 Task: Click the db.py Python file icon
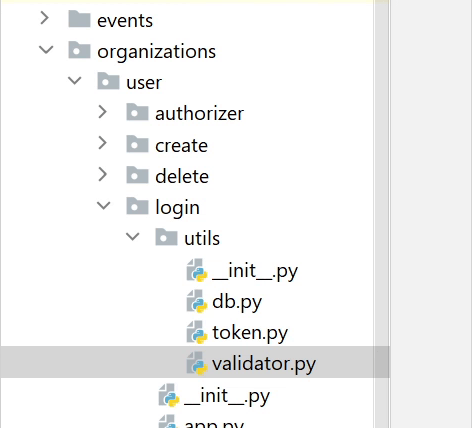tap(197, 301)
